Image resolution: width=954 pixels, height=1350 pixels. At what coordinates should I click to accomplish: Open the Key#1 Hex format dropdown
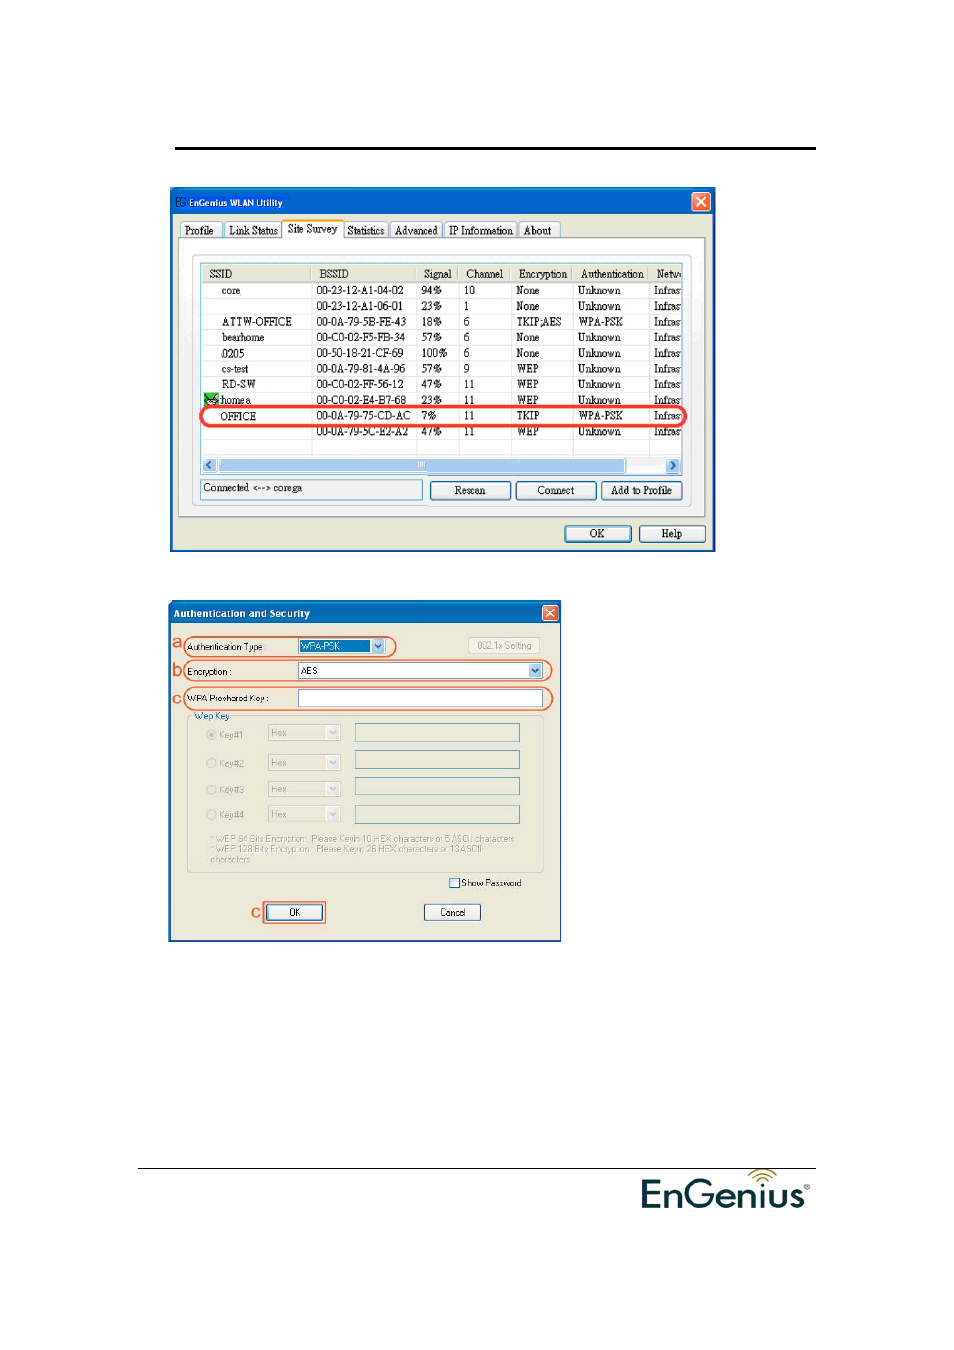point(333,733)
